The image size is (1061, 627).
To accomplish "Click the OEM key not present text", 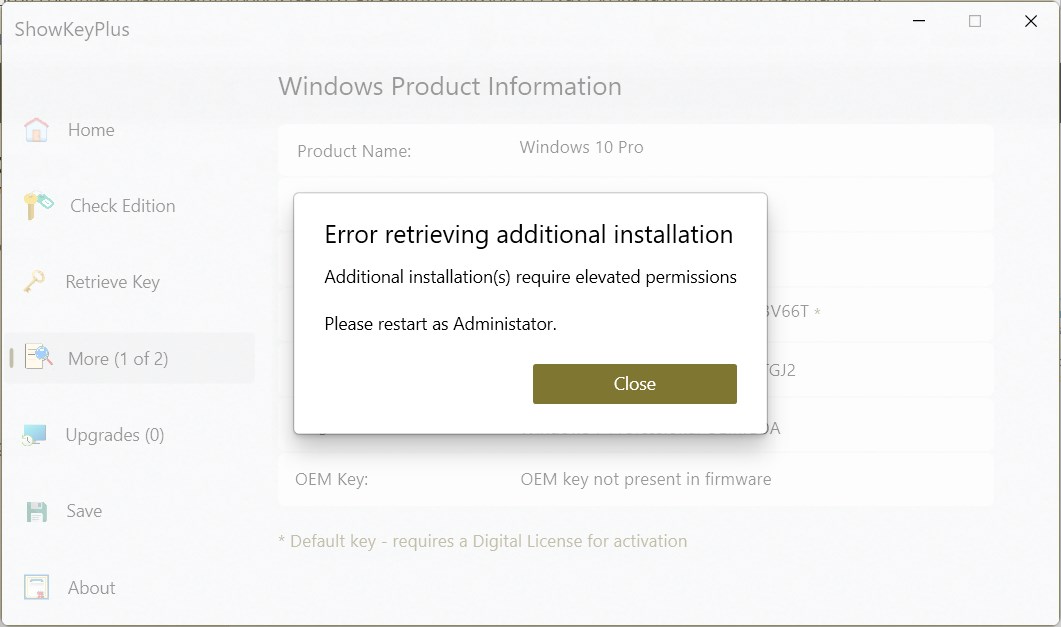I will tap(646, 479).
